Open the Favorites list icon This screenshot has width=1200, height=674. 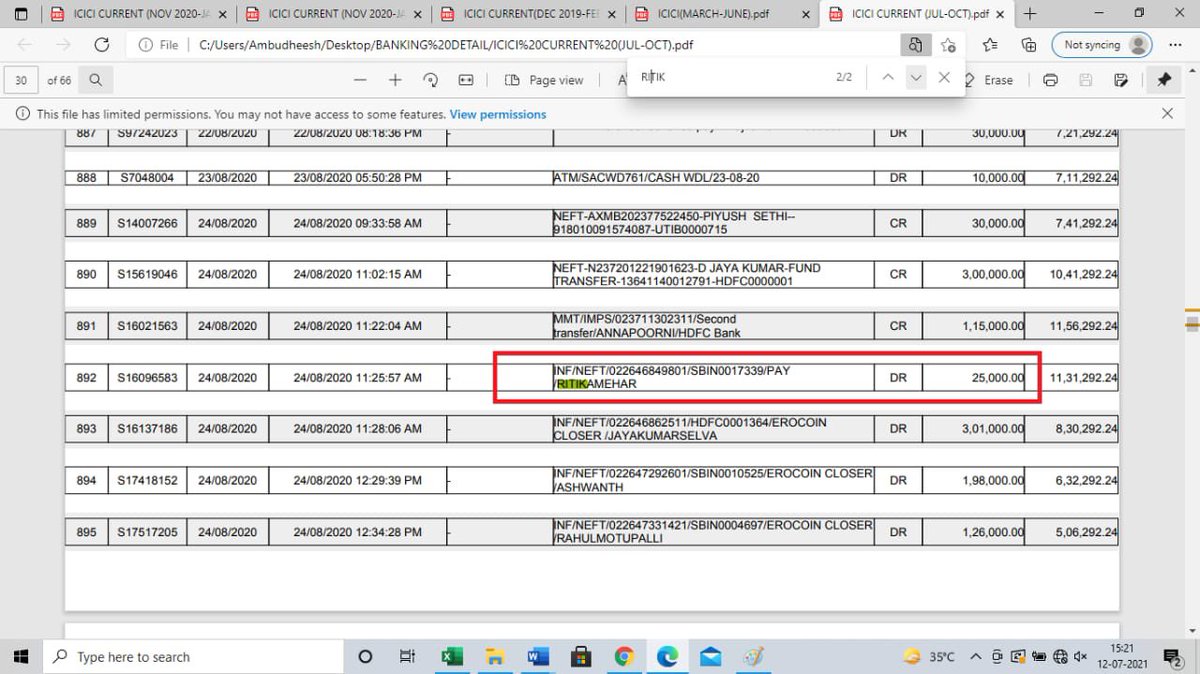tap(989, 45)
